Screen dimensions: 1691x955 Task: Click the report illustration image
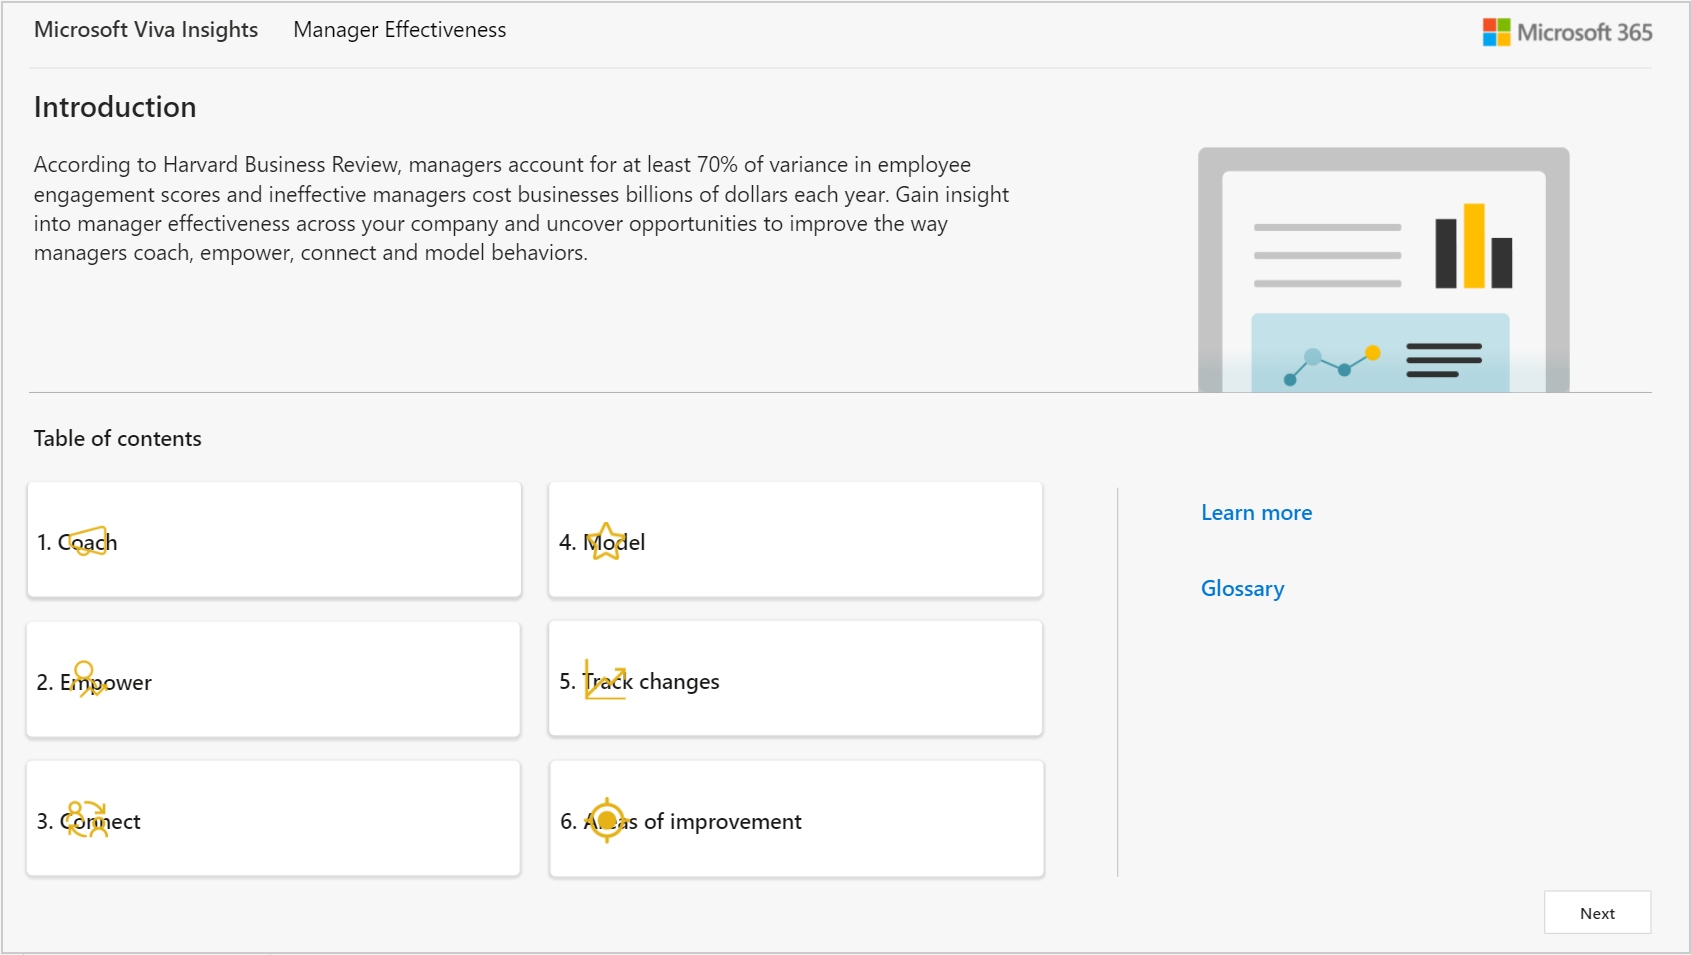coord(1383,270)
